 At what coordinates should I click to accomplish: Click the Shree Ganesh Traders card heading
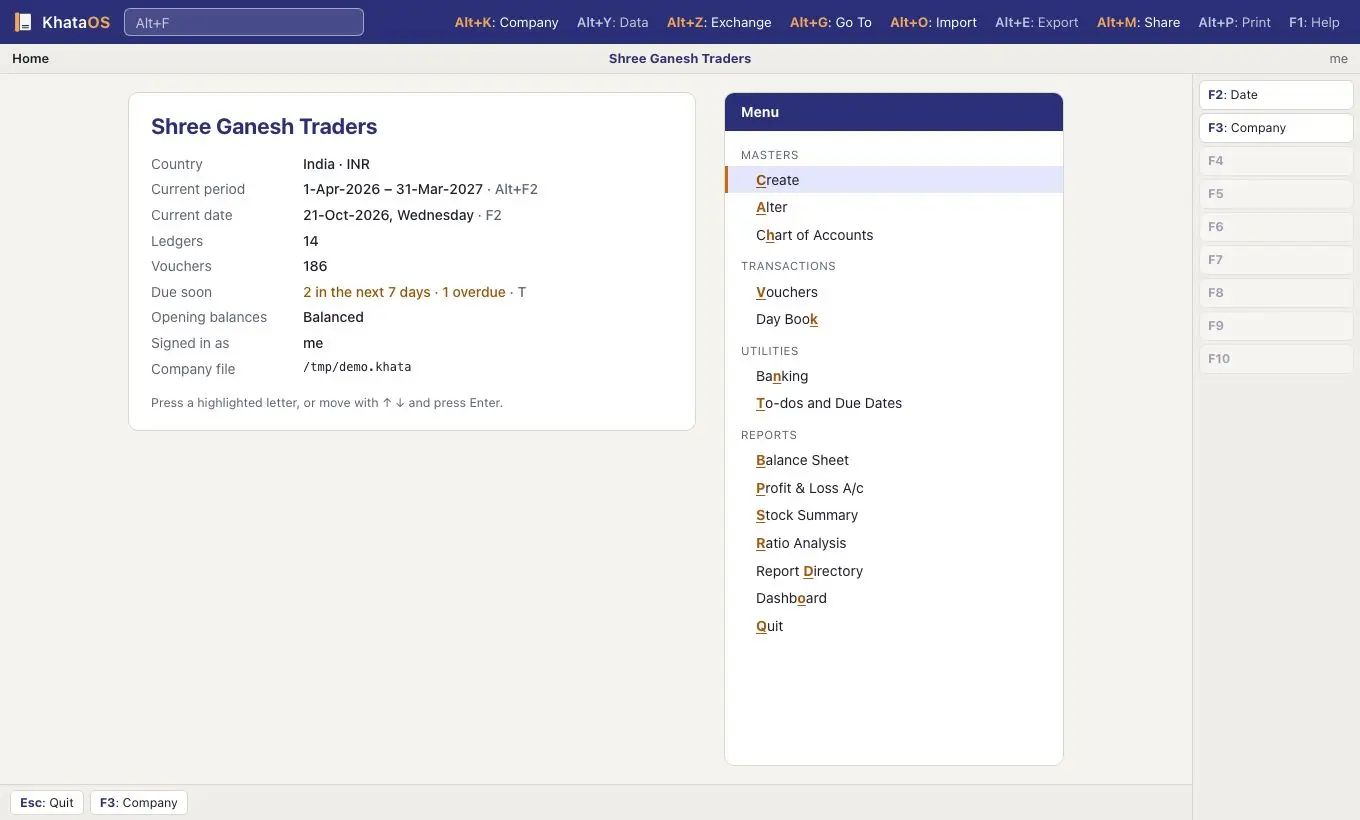[x=264, y=126]
